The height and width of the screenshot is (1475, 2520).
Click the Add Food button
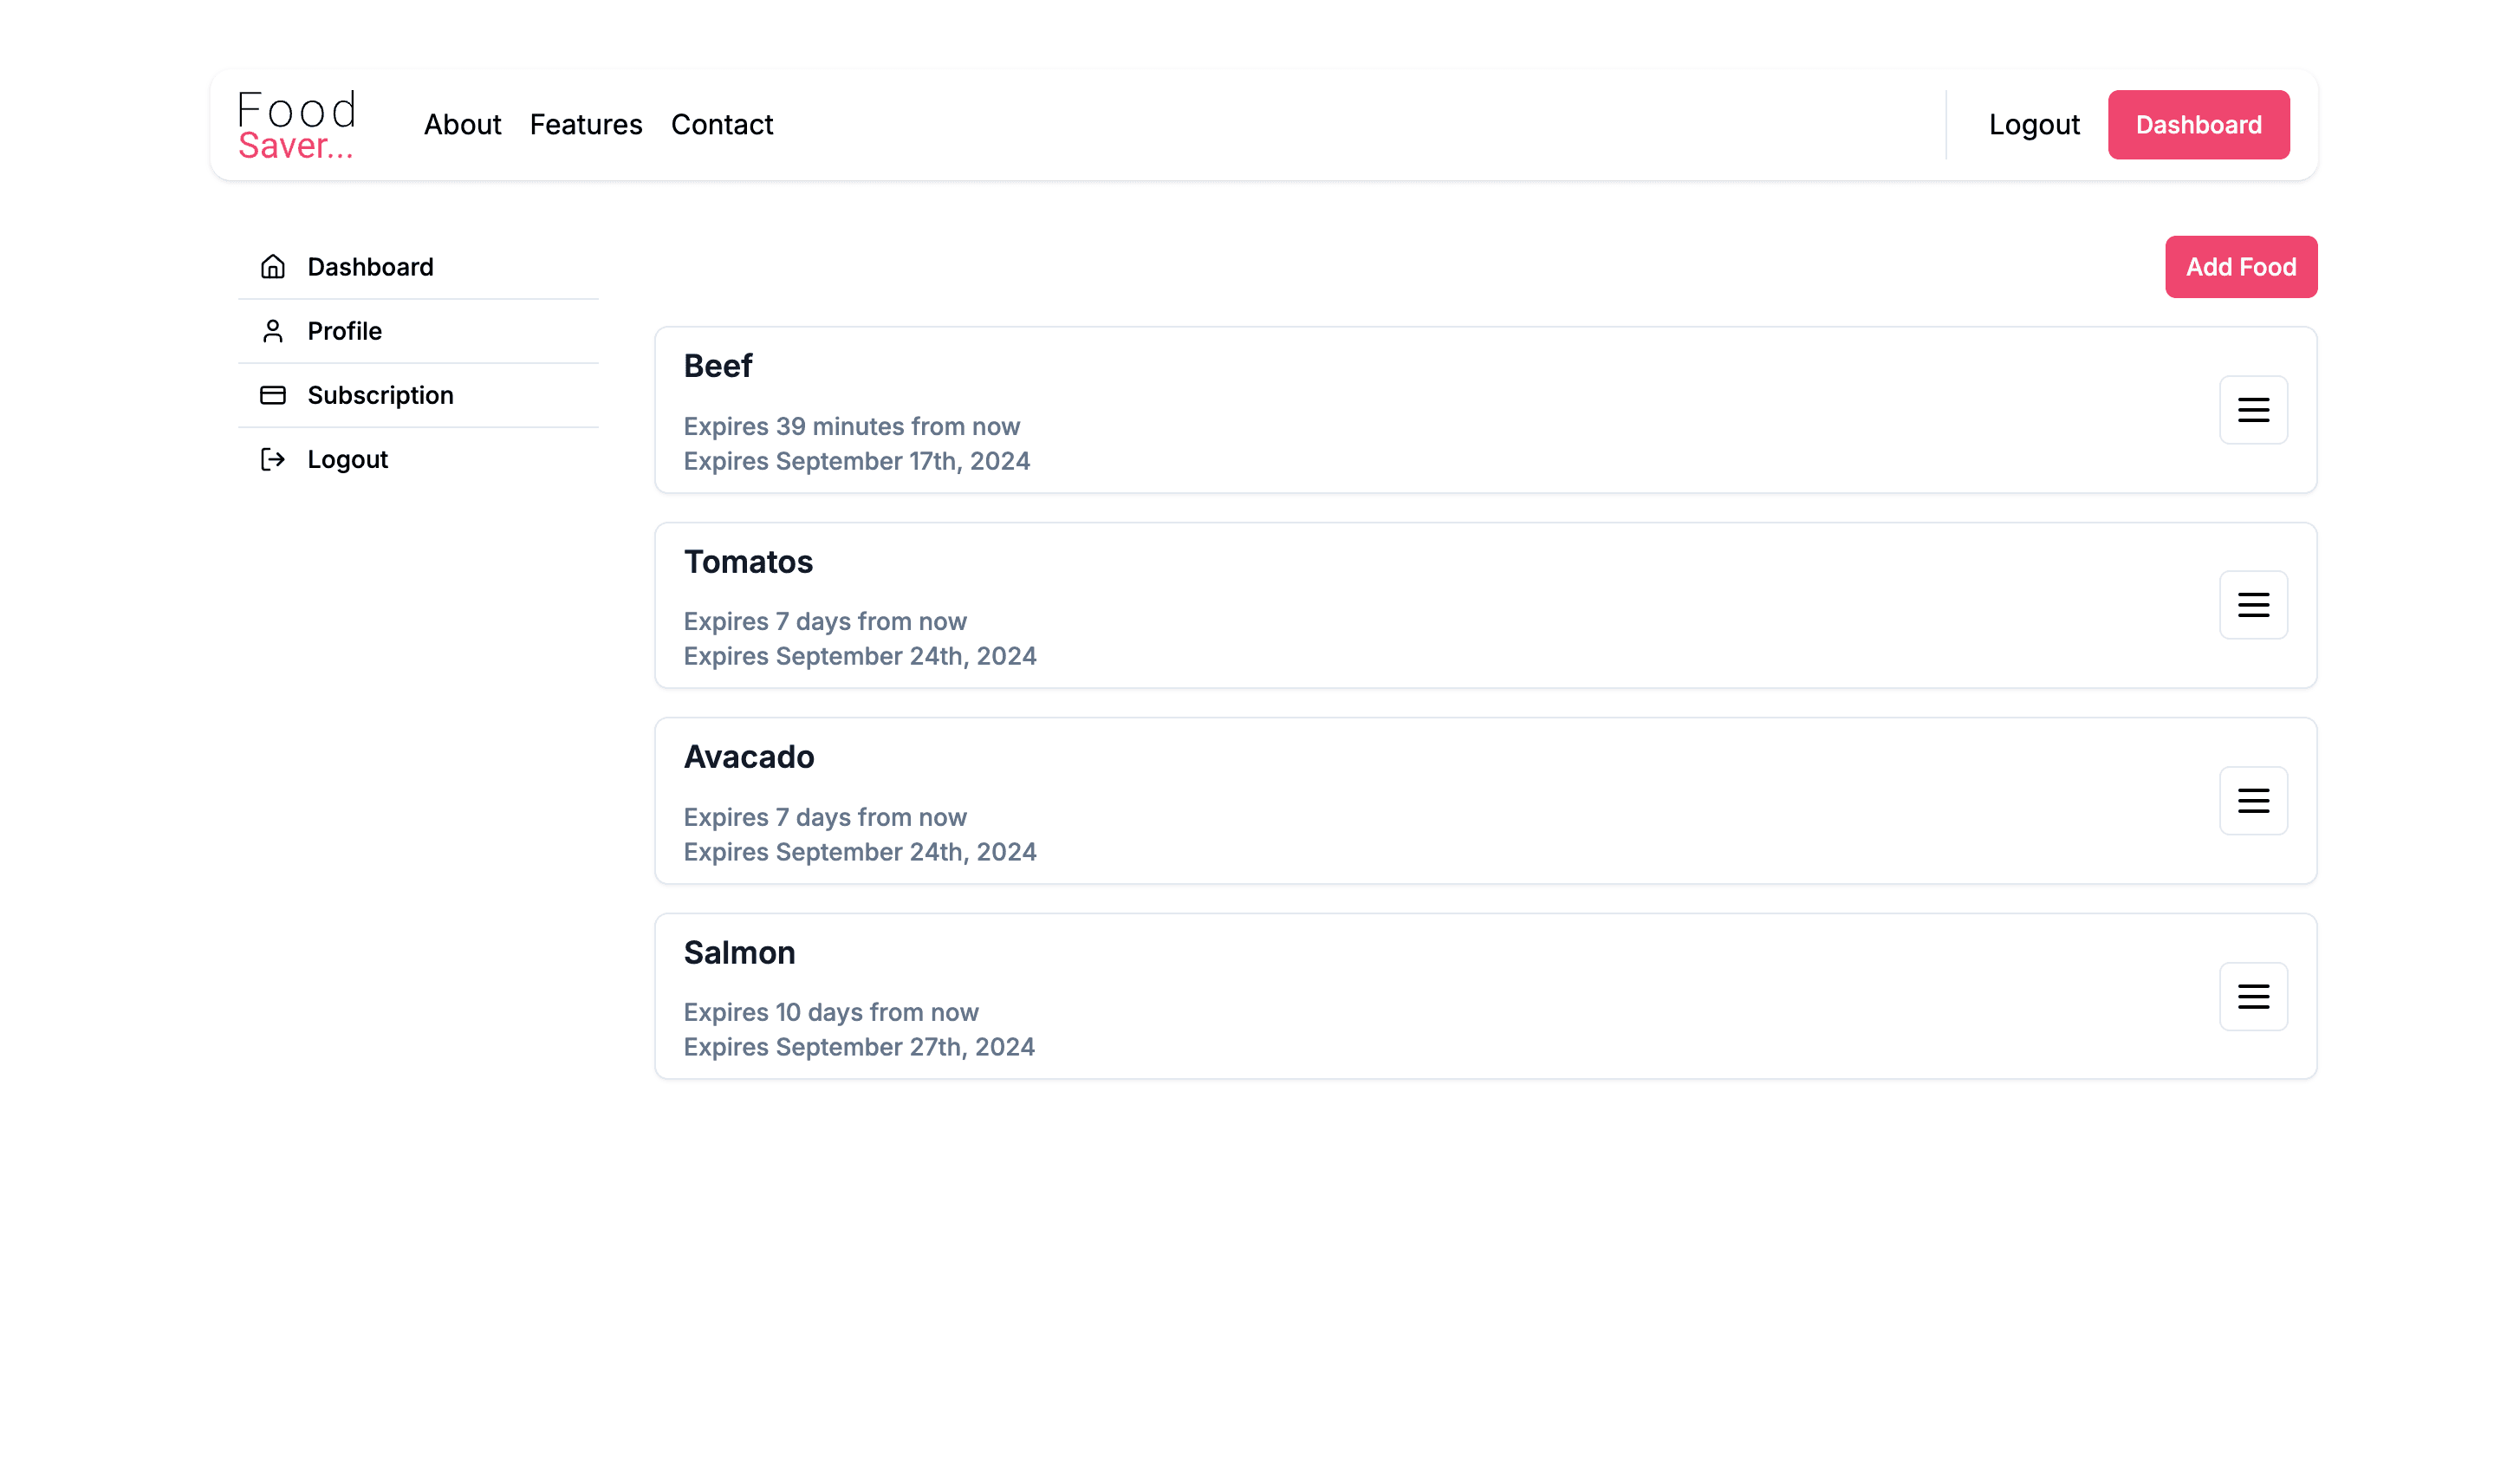(2240, 267)
